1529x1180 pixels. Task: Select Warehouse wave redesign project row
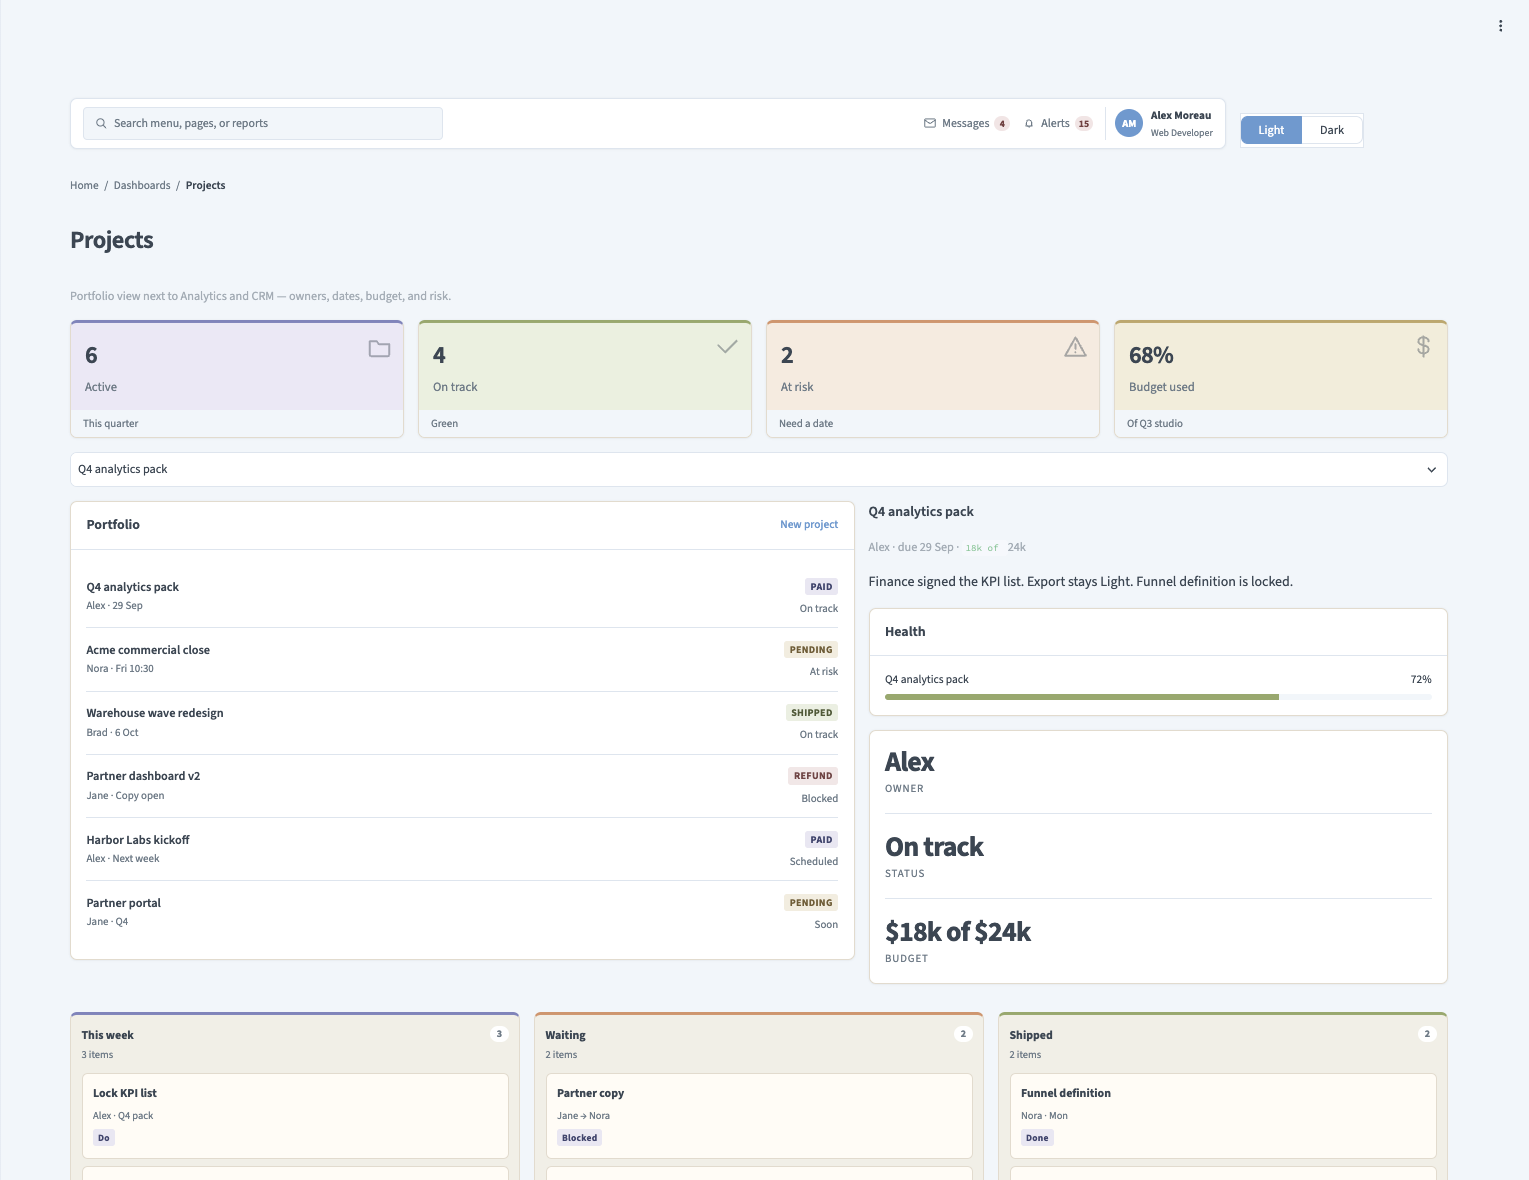click(462, 723)
